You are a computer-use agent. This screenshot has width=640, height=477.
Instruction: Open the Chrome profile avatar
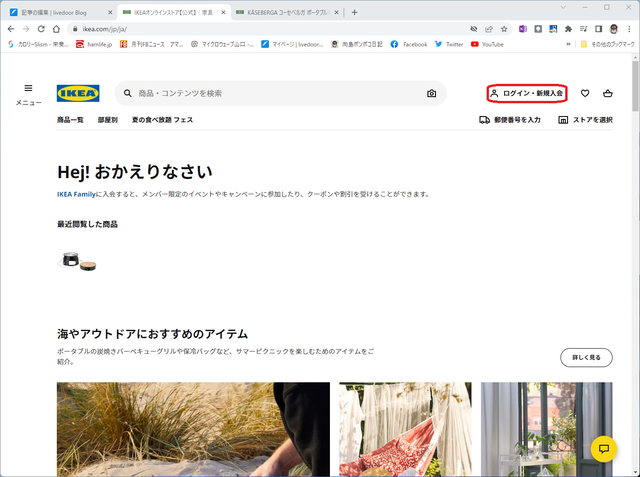(x=613, y=29)
